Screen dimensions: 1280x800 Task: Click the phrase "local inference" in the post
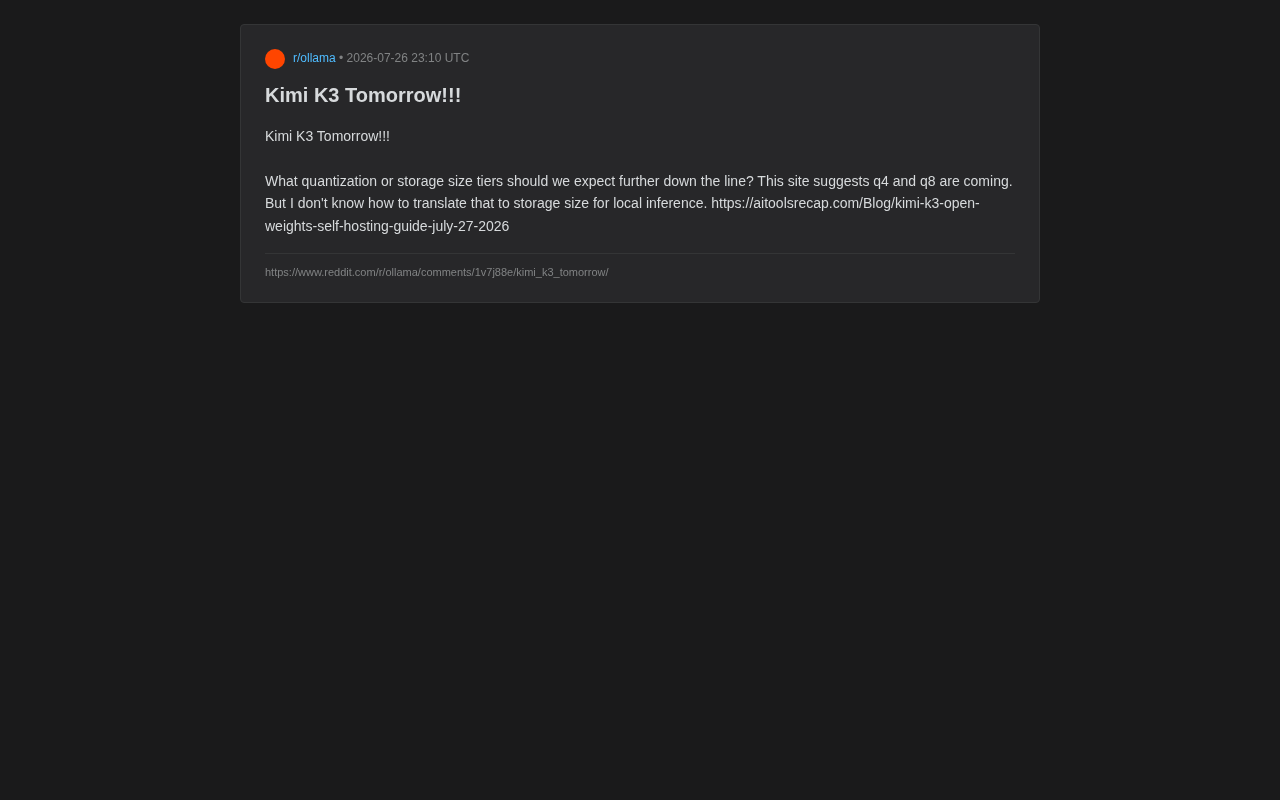click(660, 203)
